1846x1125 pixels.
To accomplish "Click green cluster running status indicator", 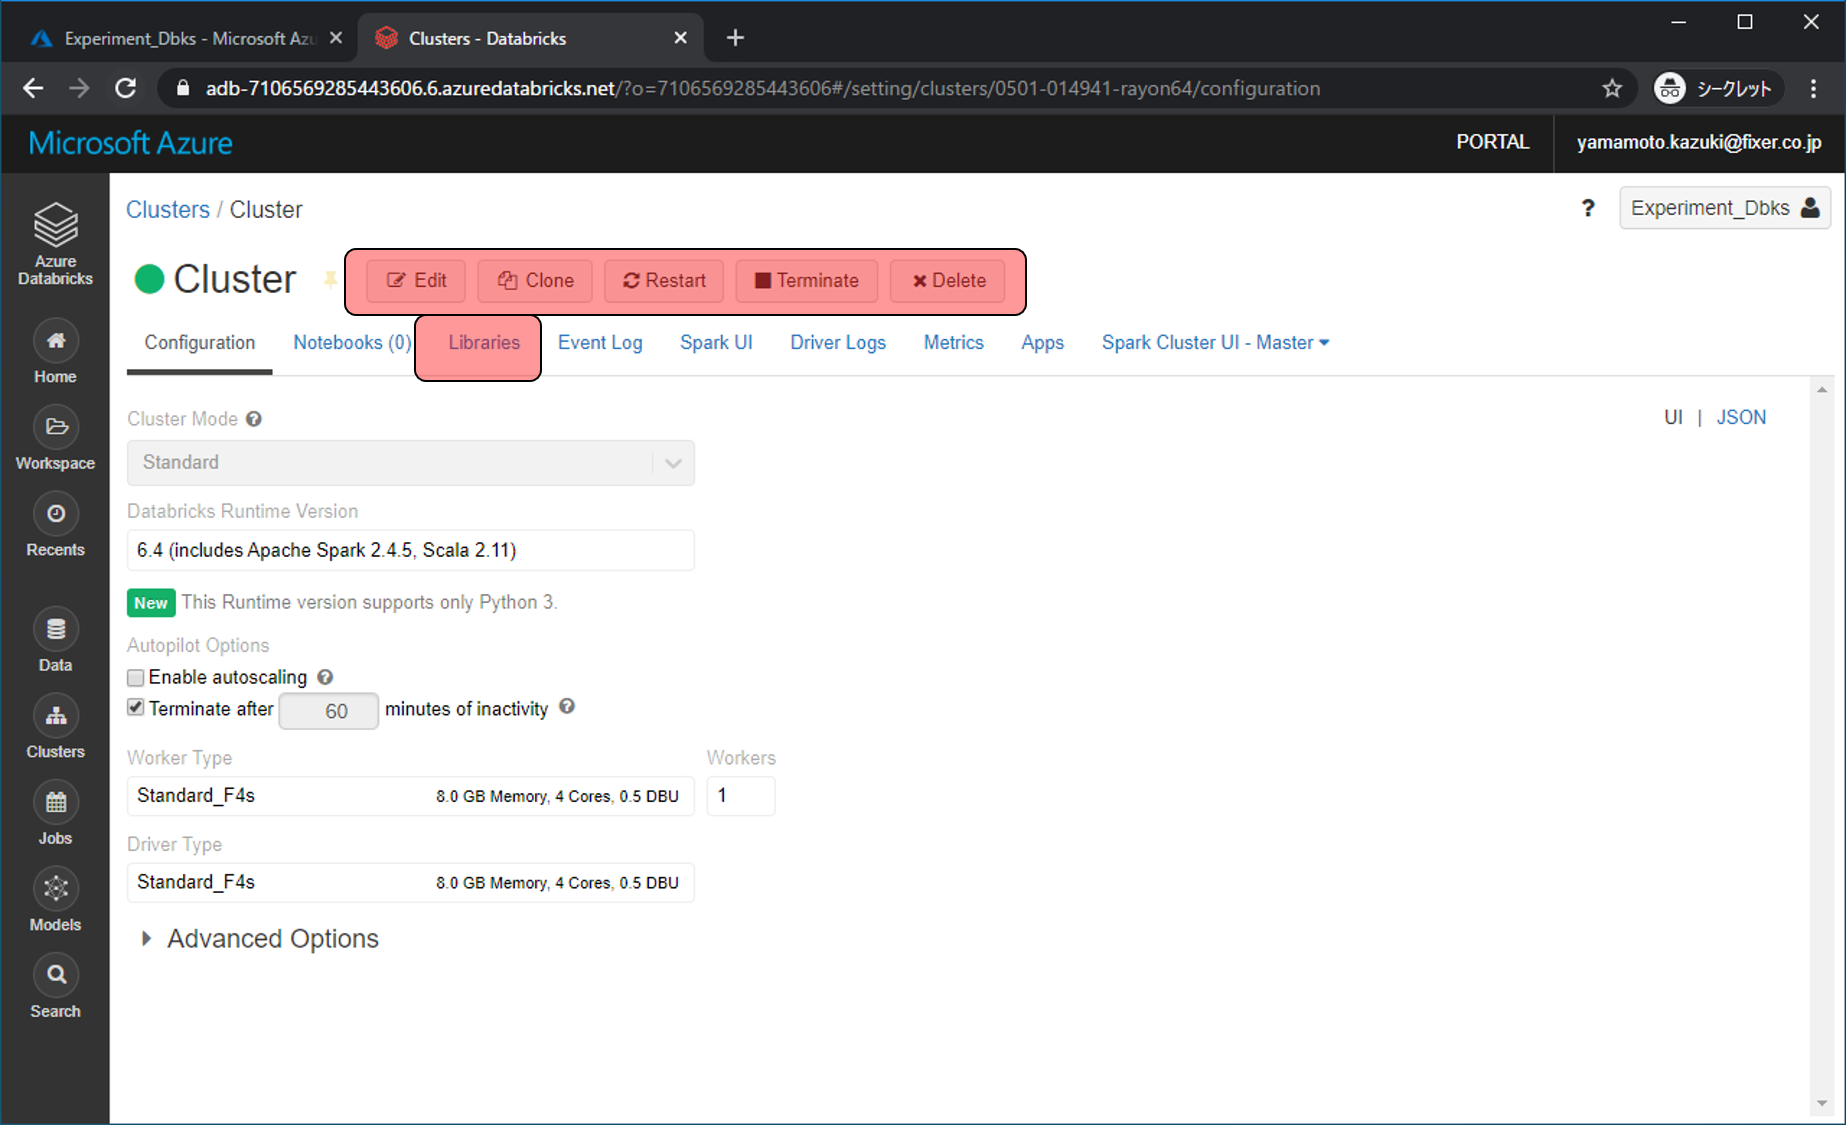I will [149, 279].
